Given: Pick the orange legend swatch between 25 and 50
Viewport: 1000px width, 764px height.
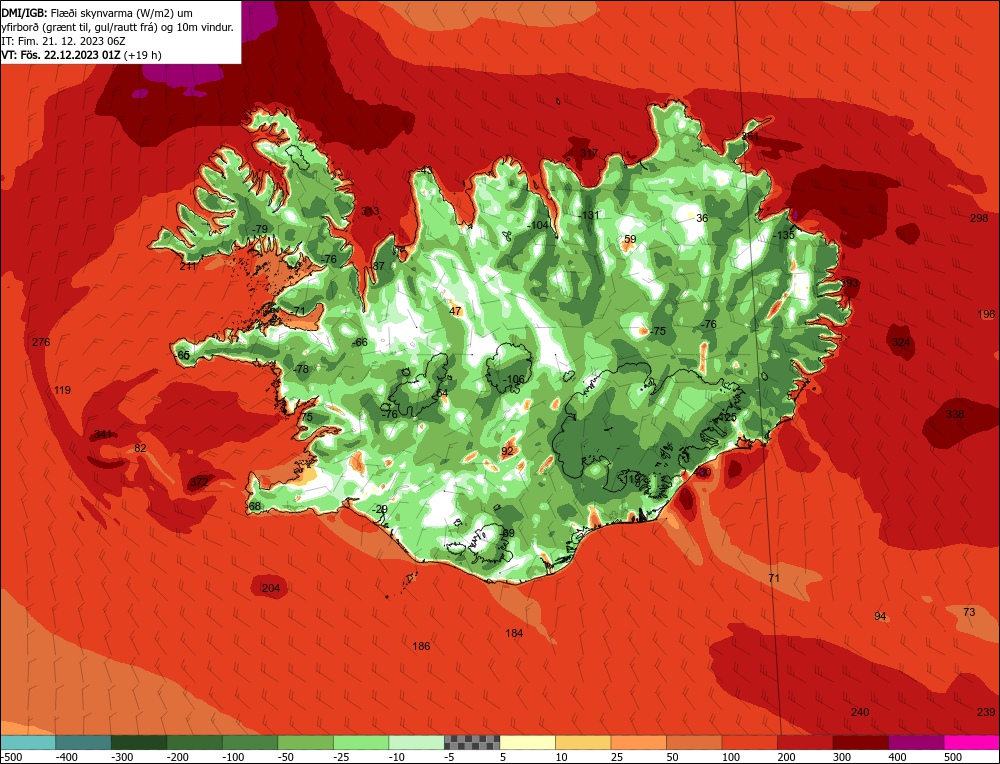Looking at the screenshot, I should click(x=638, y=742).
